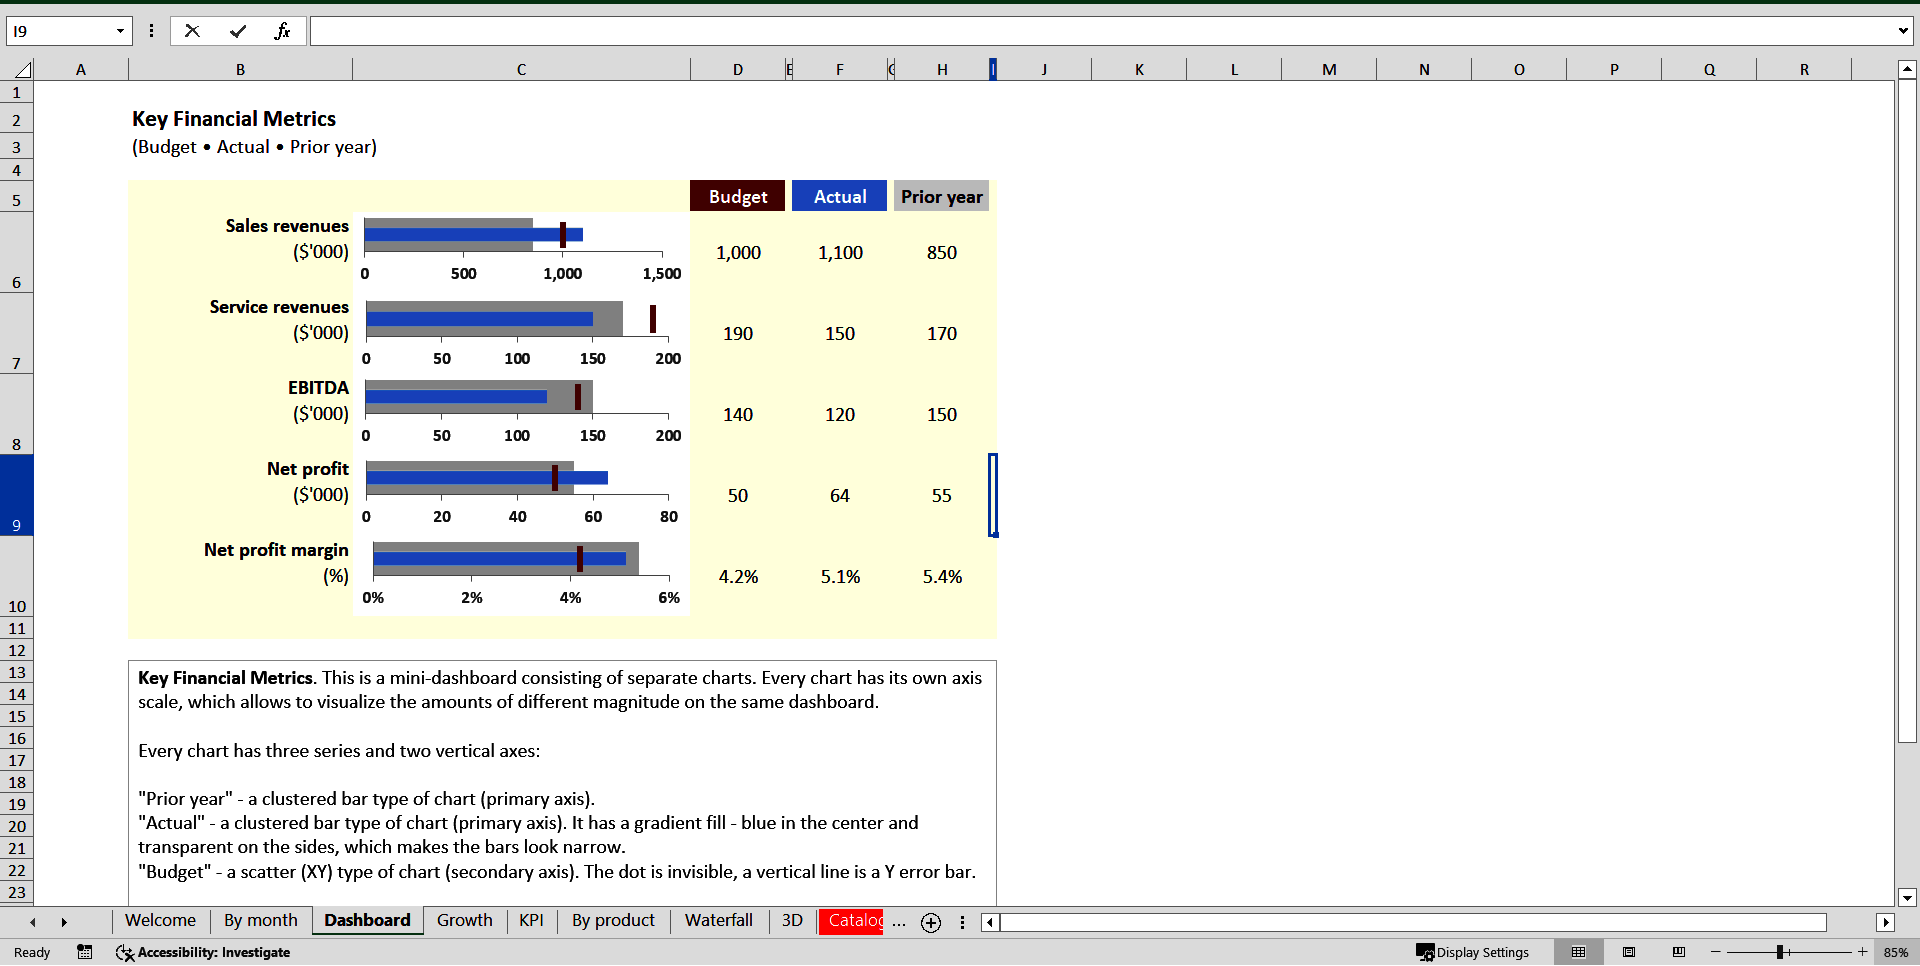Open Display Settings in the status bar
The image size is (1920, 966).
pos(1472,952)
